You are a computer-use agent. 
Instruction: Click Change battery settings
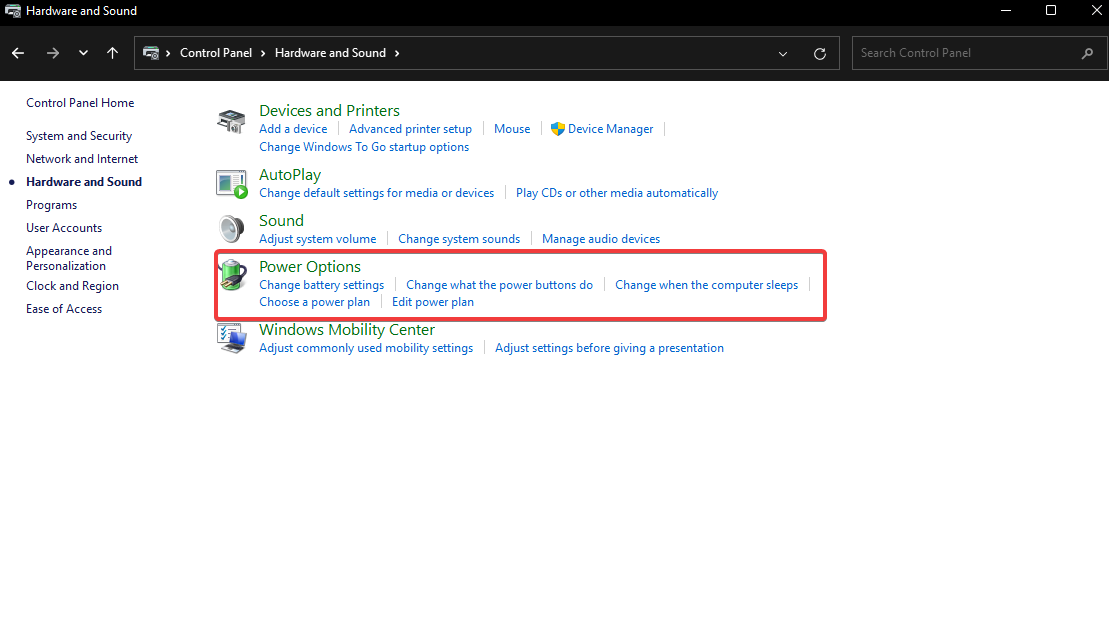tap(321, 285)
